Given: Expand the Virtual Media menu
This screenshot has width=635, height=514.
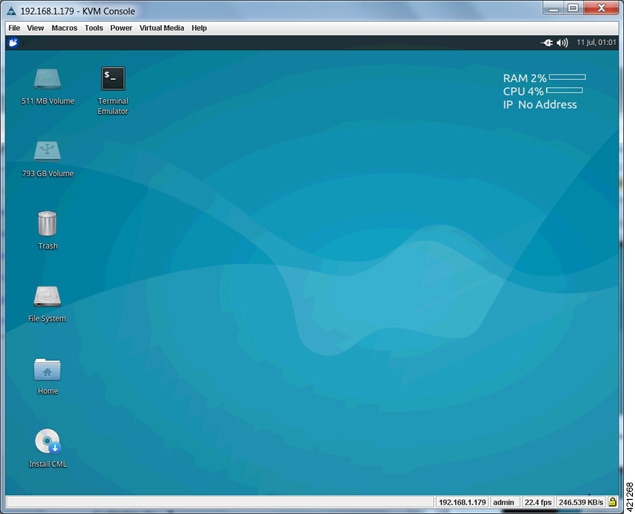Looking at the screenshot, I should (162, 28).
